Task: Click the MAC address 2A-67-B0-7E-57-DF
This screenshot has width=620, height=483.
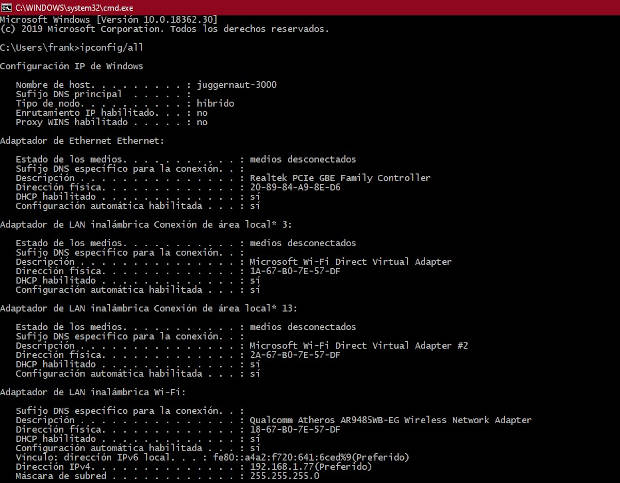Action: 295,355
